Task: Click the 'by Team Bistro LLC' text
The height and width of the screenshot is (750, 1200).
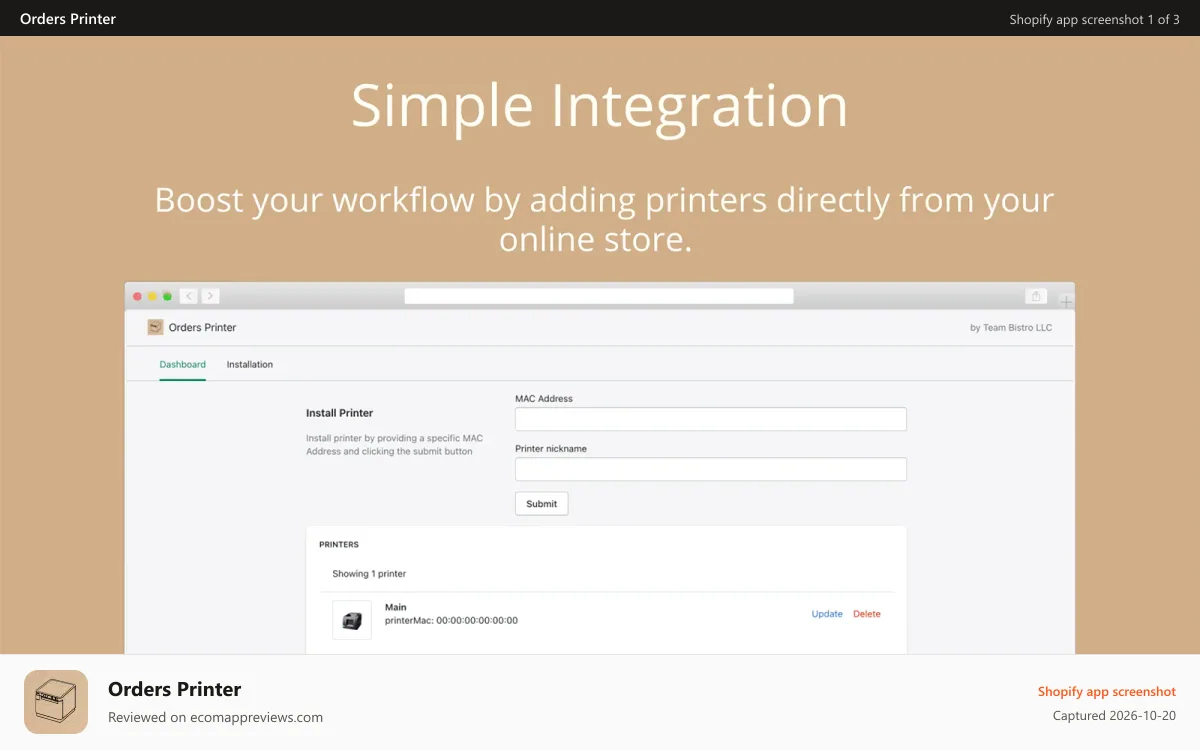Action: (x=1011, y=327)
